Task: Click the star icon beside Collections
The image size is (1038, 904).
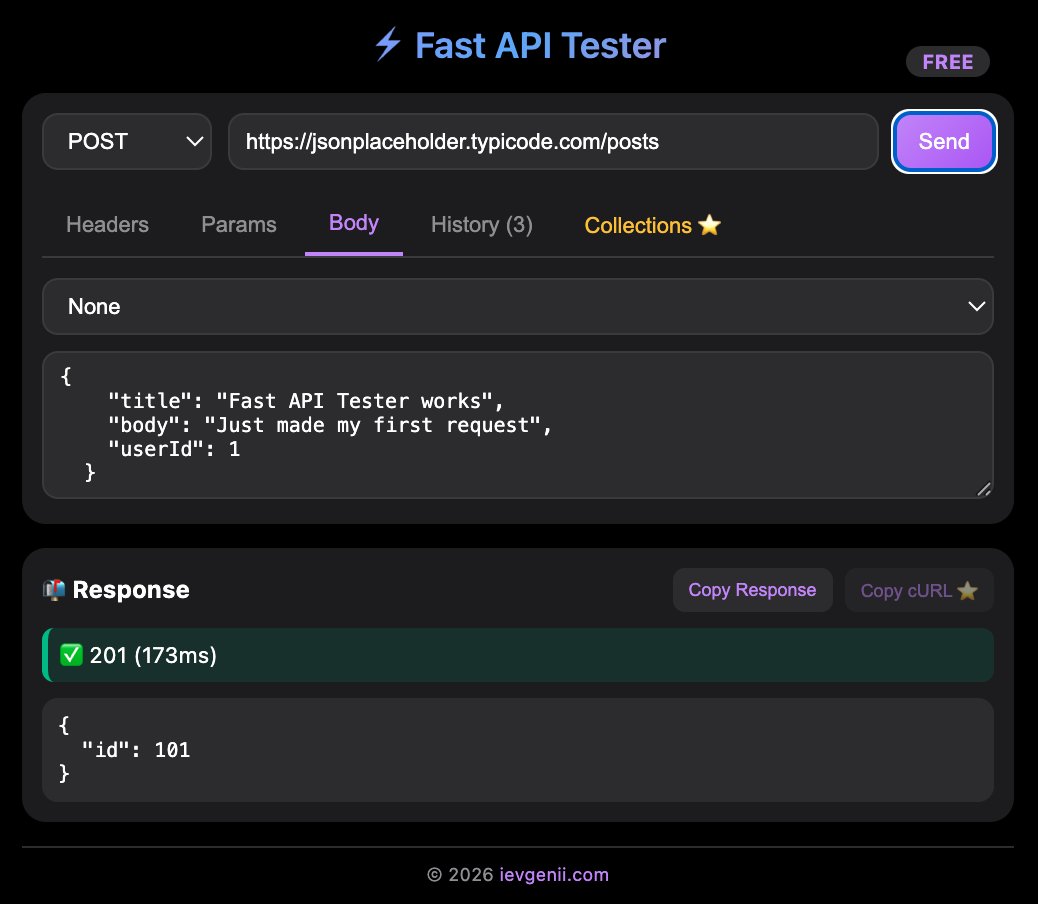Action: click(709, 225)
